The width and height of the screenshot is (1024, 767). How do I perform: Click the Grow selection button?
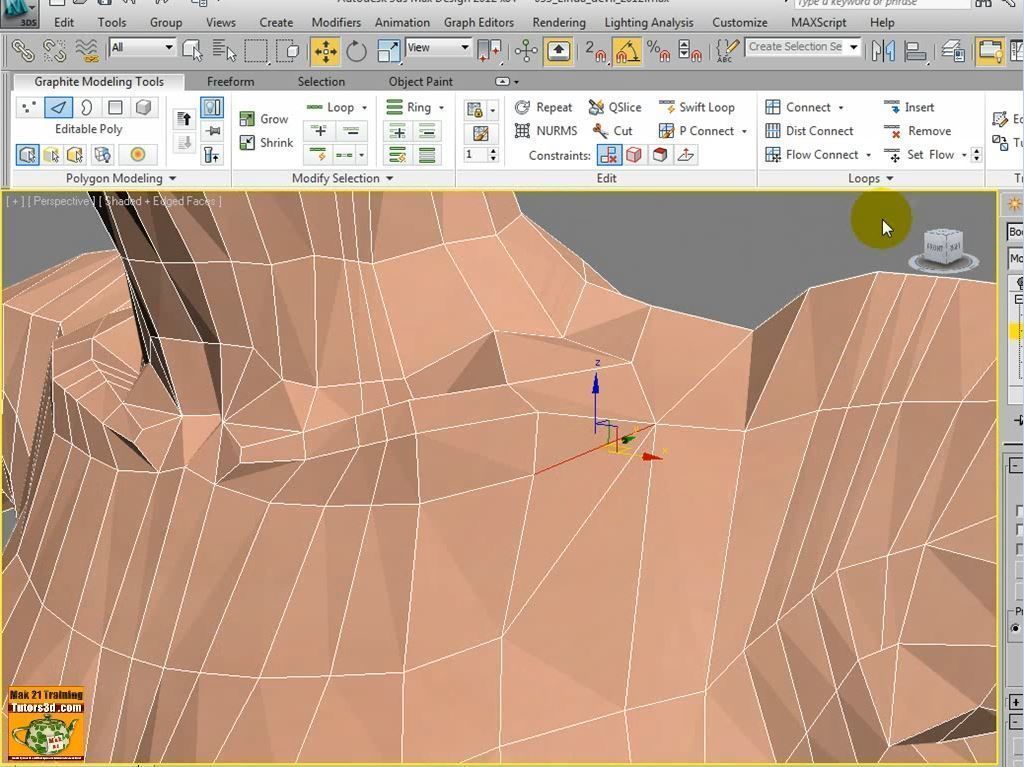tap(264, 119)
